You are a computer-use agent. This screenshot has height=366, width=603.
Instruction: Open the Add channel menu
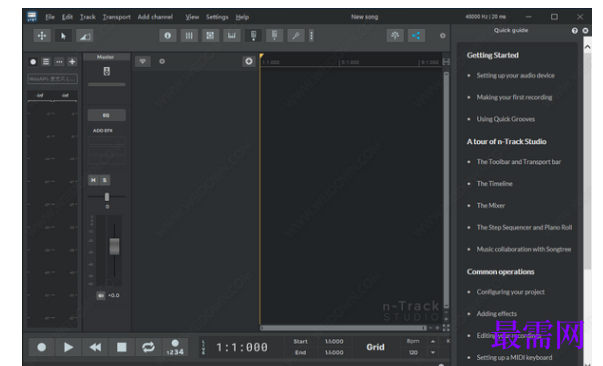pos(155,17)
